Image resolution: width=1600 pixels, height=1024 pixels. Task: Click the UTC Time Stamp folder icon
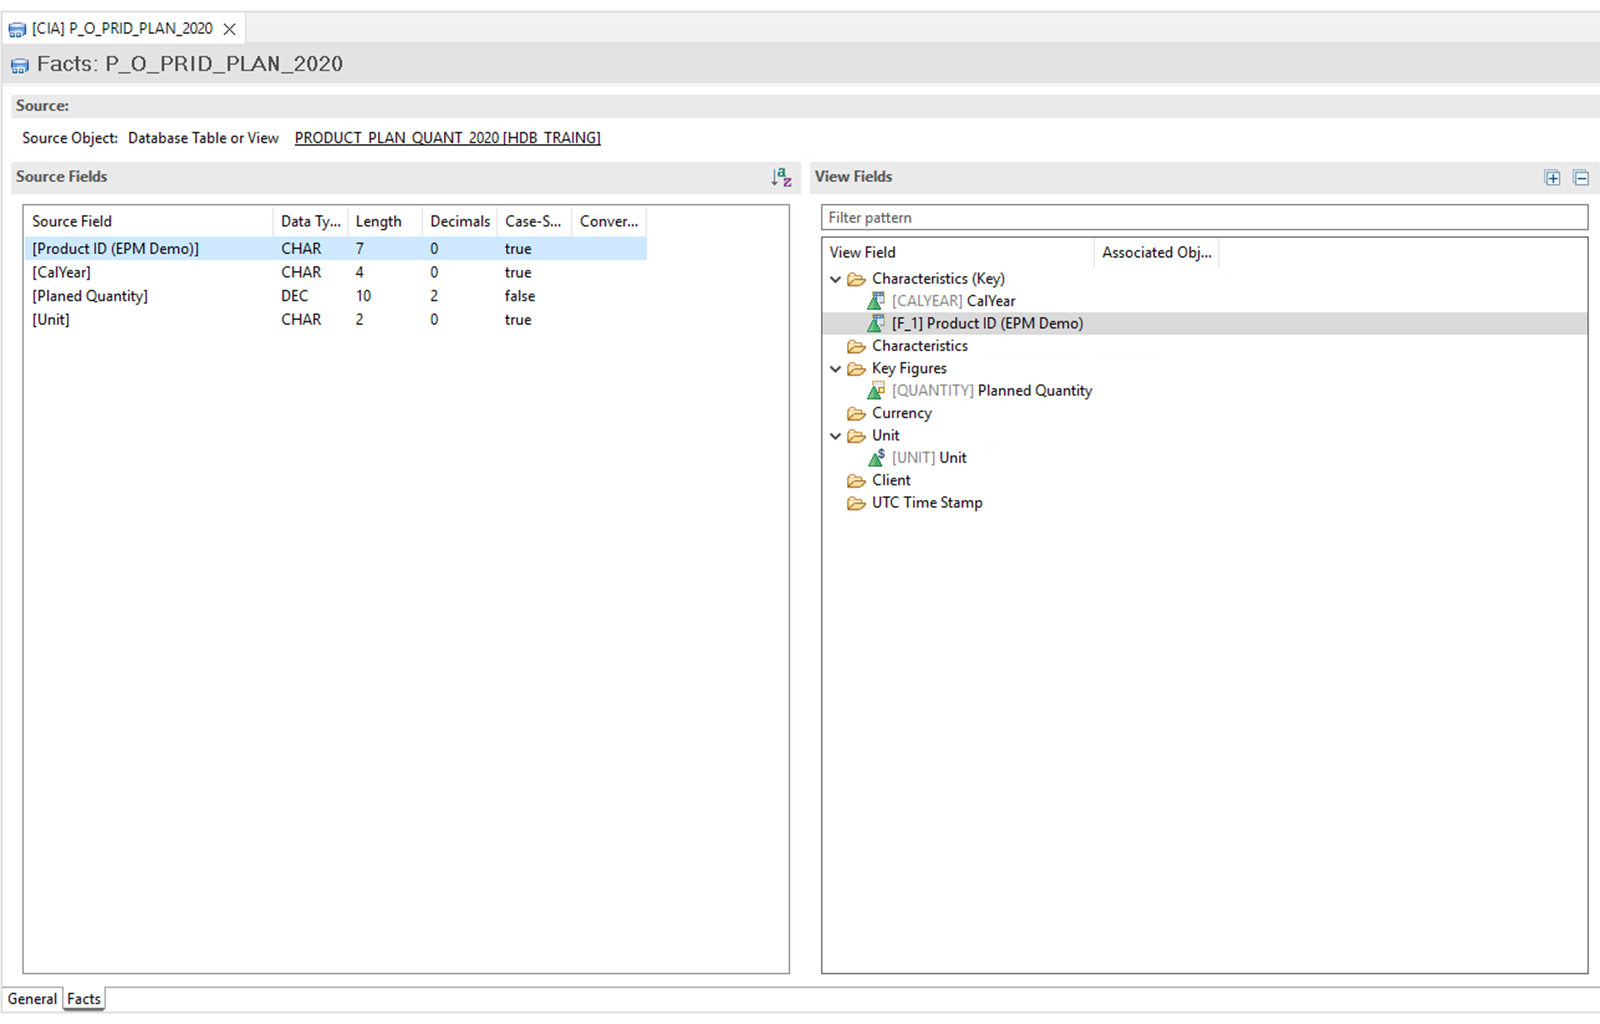856,503
